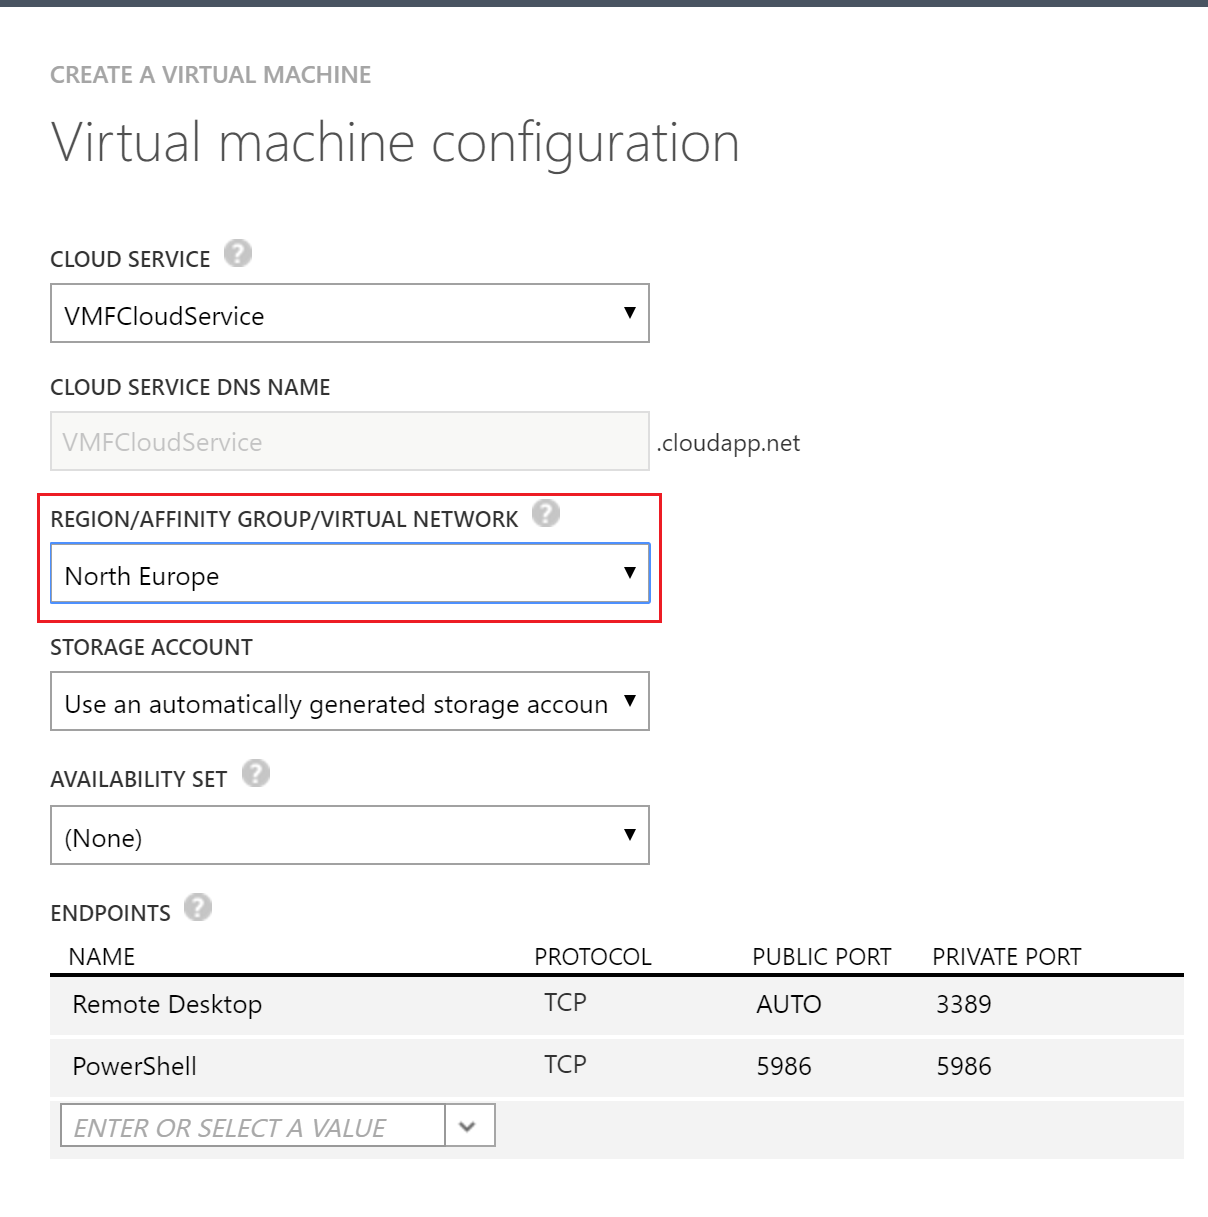Viewport: 1208px width, 1217px height.
Task: Click the Cloud Service DNS Name textbox
Action: (x=349, y=442)
